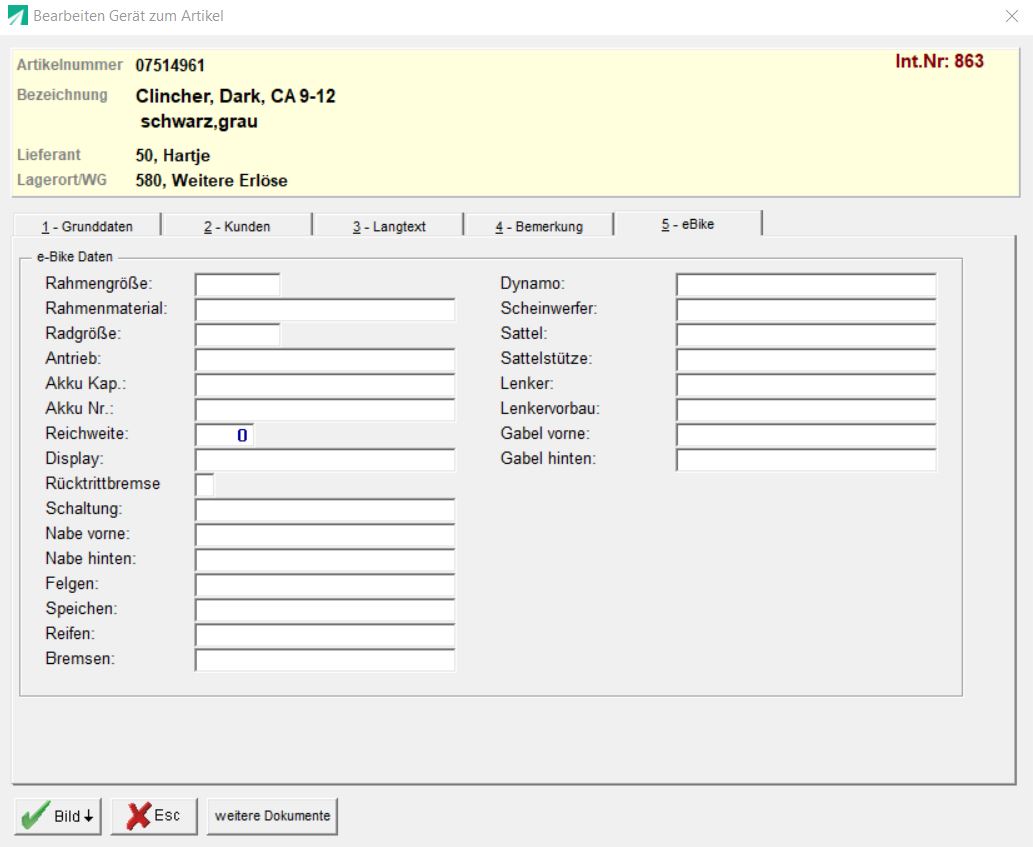Click the Display input field
Screen dimensions: 1033x847
(x=324, y=460)
